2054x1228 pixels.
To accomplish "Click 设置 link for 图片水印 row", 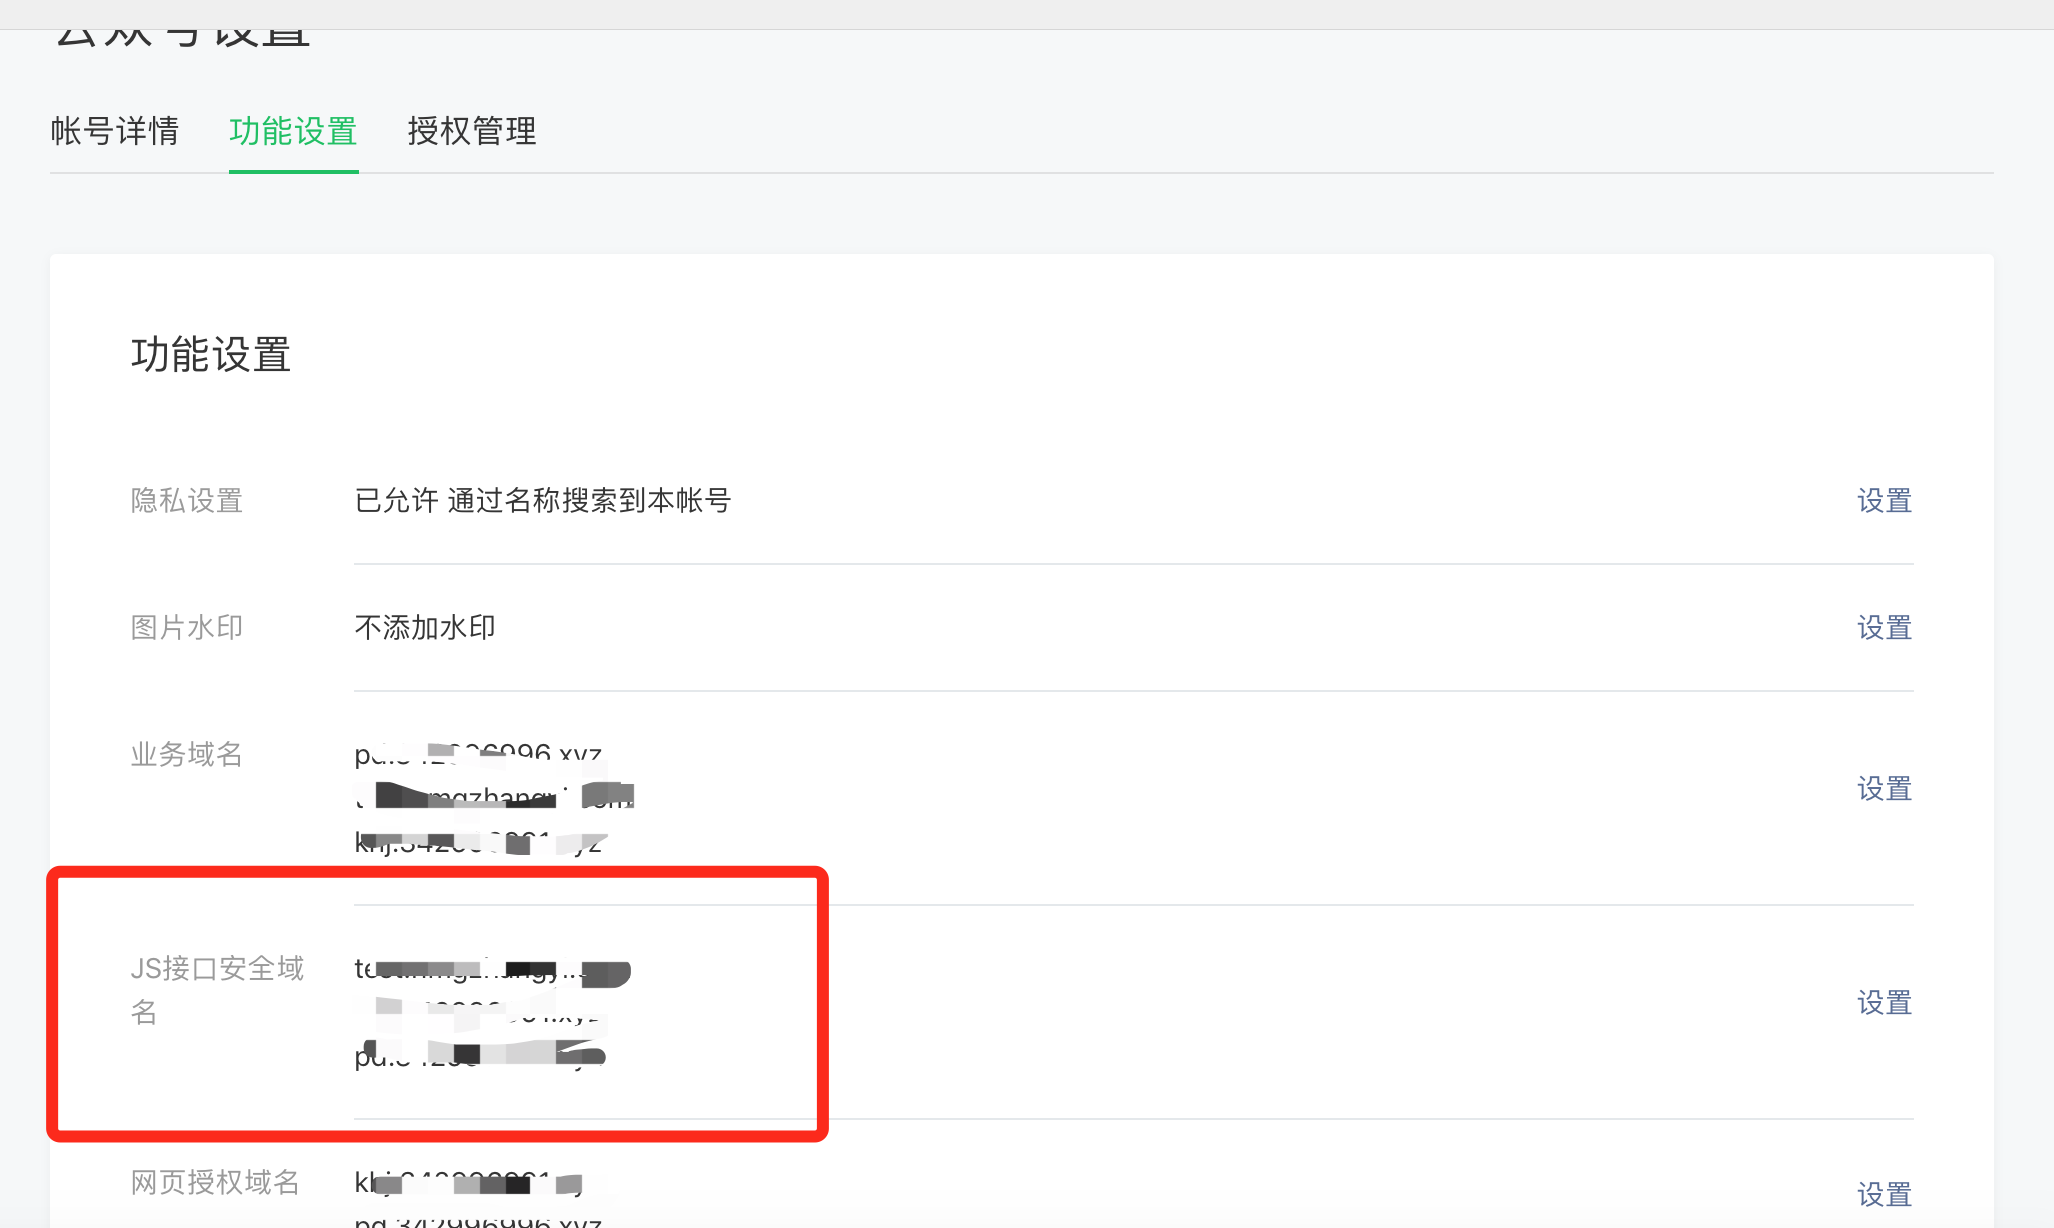I will click(1884, 627).
